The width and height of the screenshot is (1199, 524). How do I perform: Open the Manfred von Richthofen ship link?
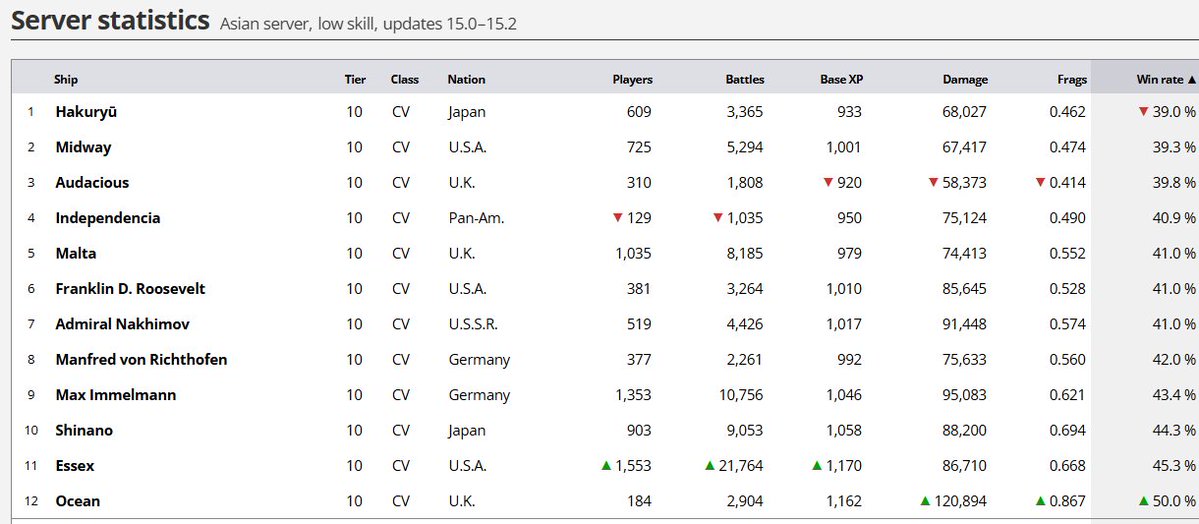click(141, 359)
